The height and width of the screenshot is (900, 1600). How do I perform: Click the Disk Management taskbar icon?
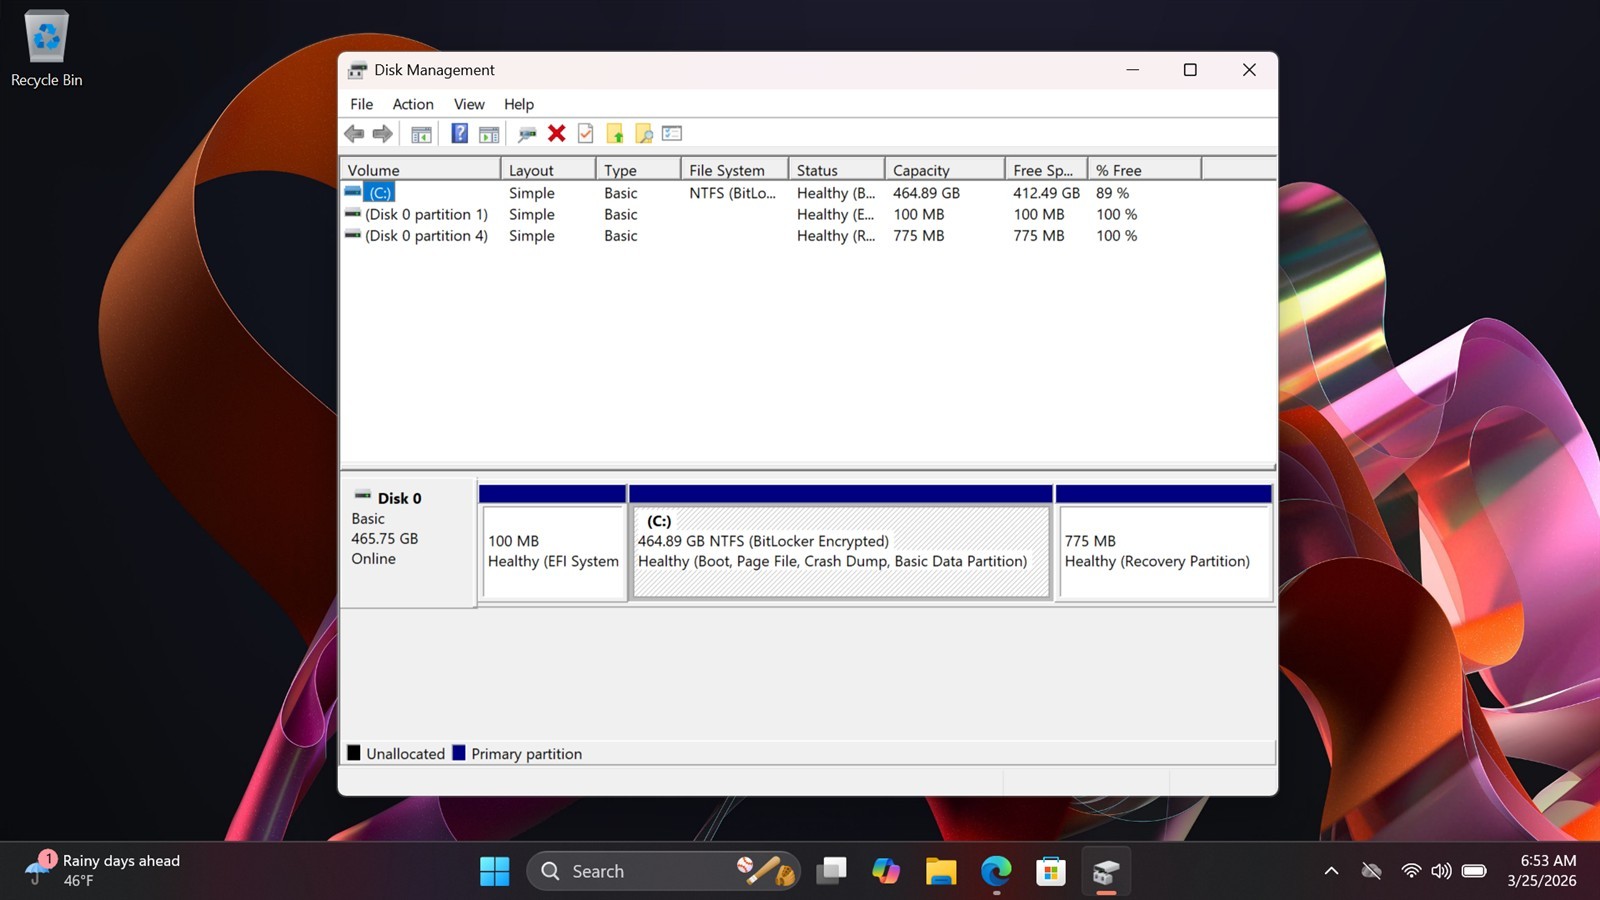1106,871
